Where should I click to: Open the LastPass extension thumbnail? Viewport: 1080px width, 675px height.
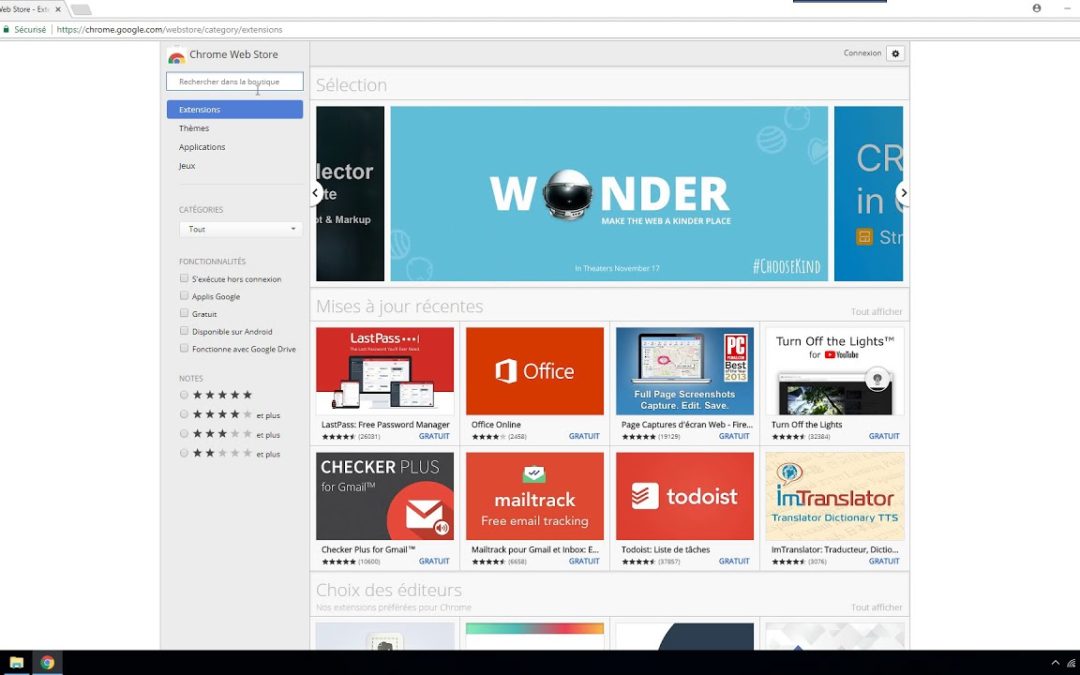pyautogui.click(x=384, y=370)
